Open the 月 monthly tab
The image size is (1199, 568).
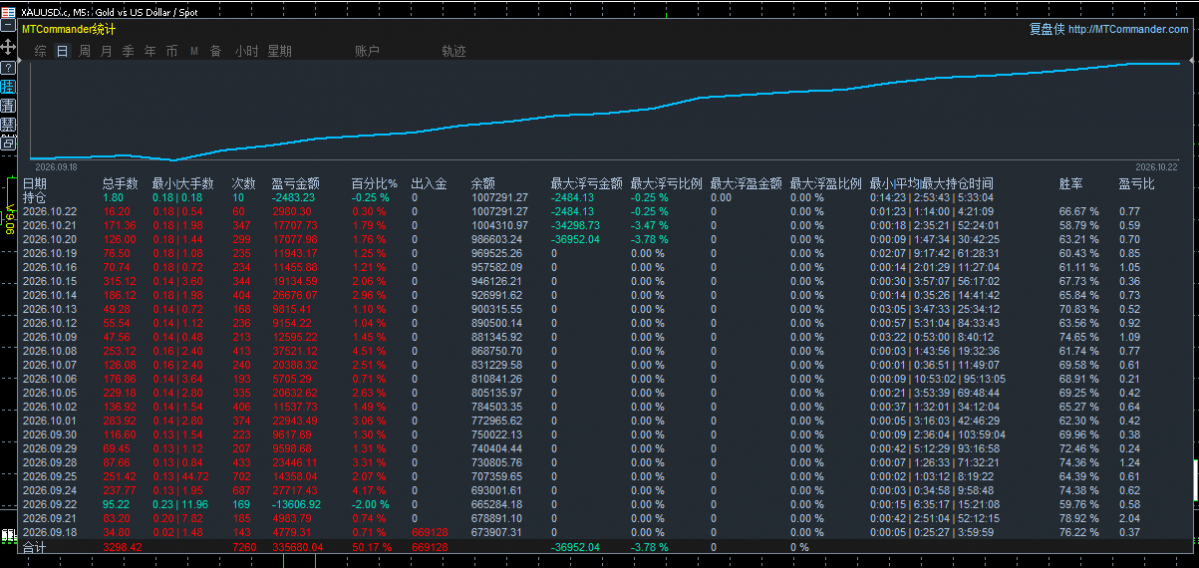click(x=106, y=51)
